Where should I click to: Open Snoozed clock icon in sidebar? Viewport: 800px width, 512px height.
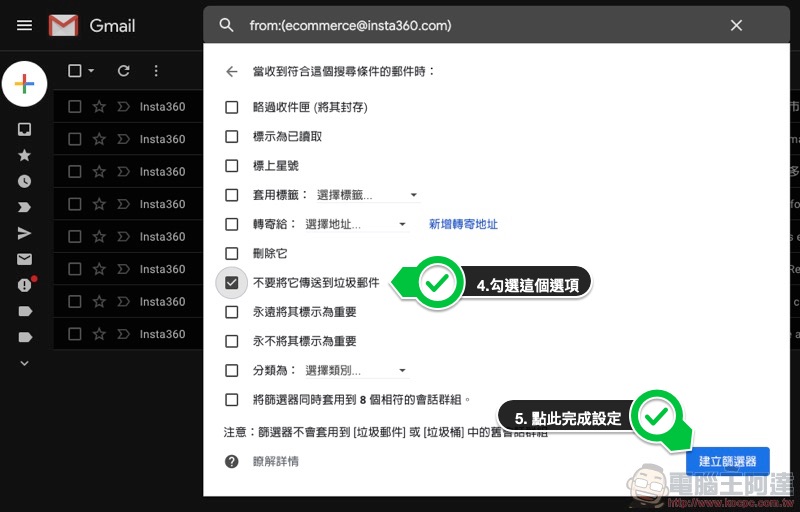(24, 181)
